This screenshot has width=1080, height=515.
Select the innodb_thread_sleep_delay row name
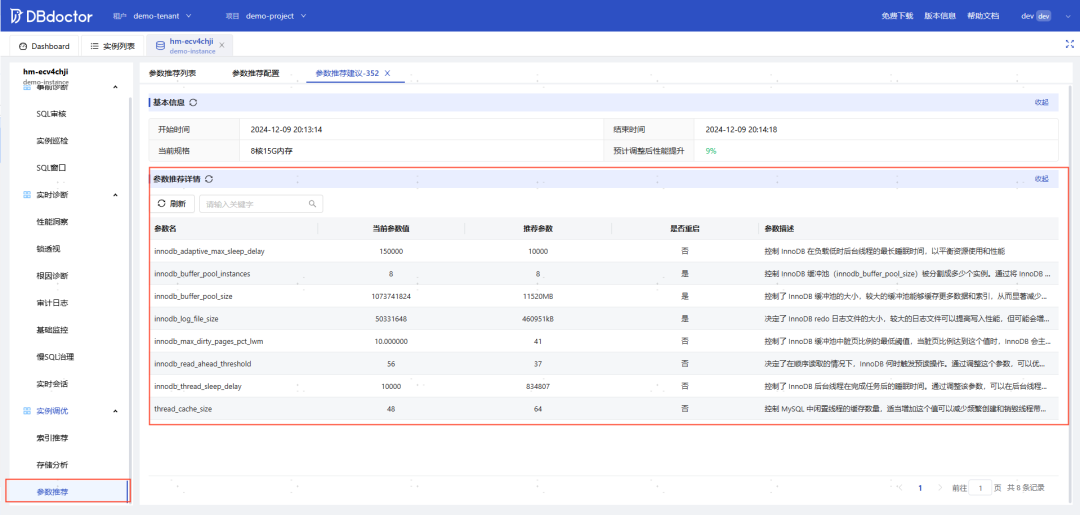click(x=198, y=386)
